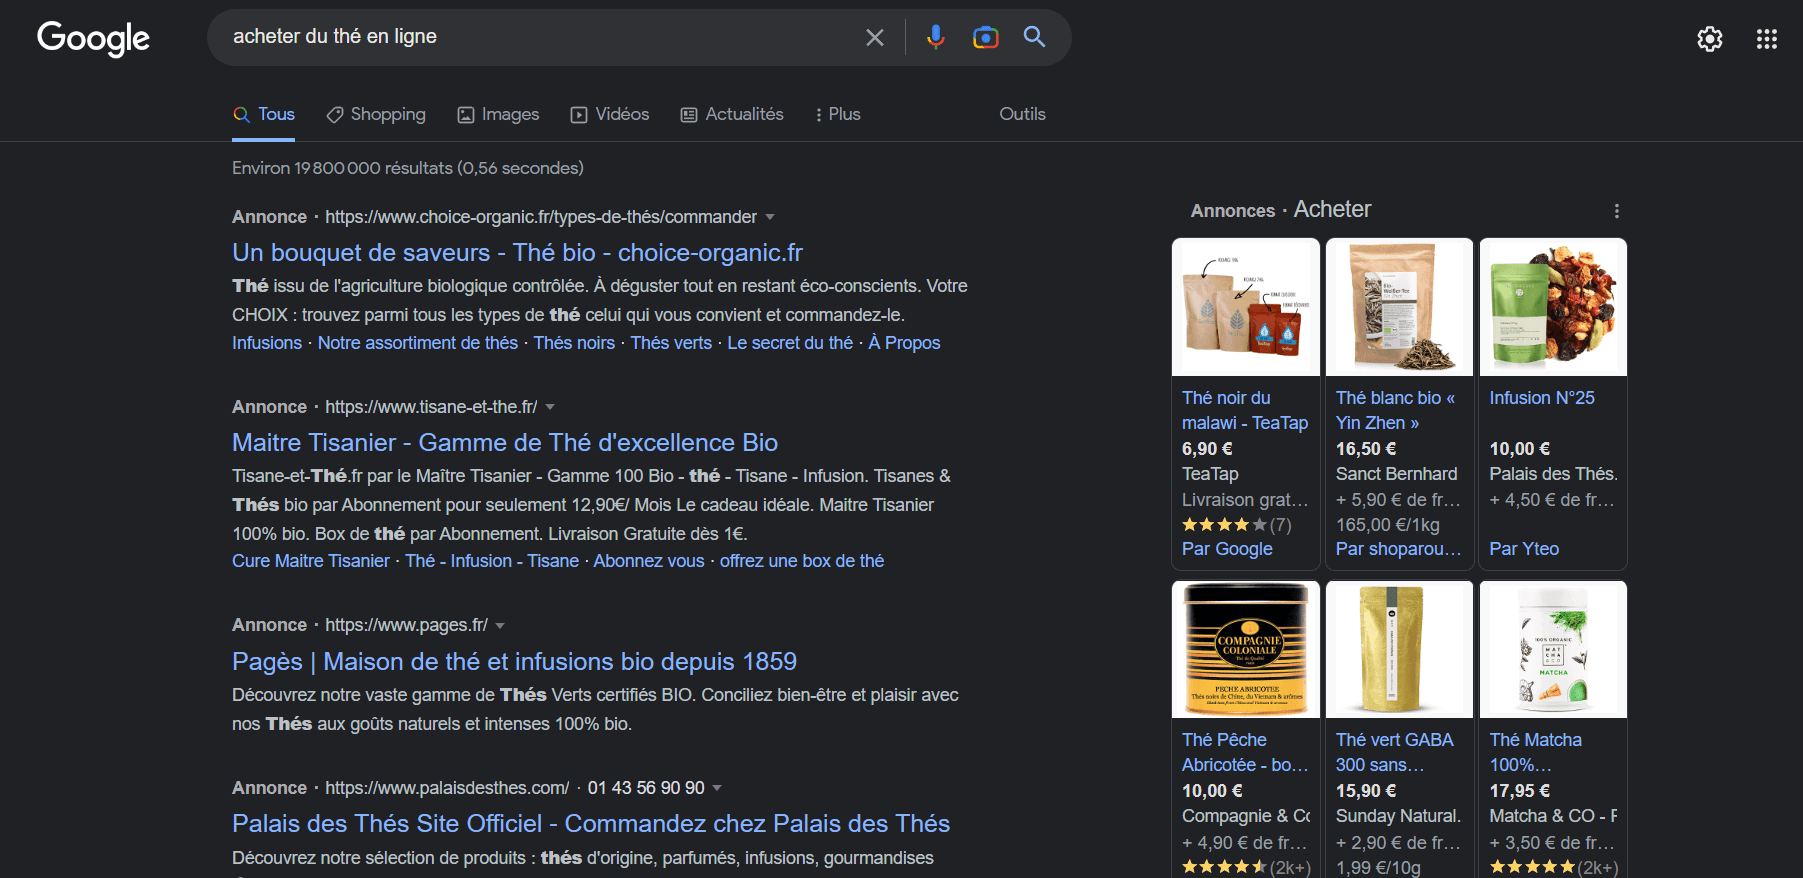The height and width of the screenshot is (878, 1803).
Task: Open 'Pagès | Maison de thé' result
Action: pos(514,661)
